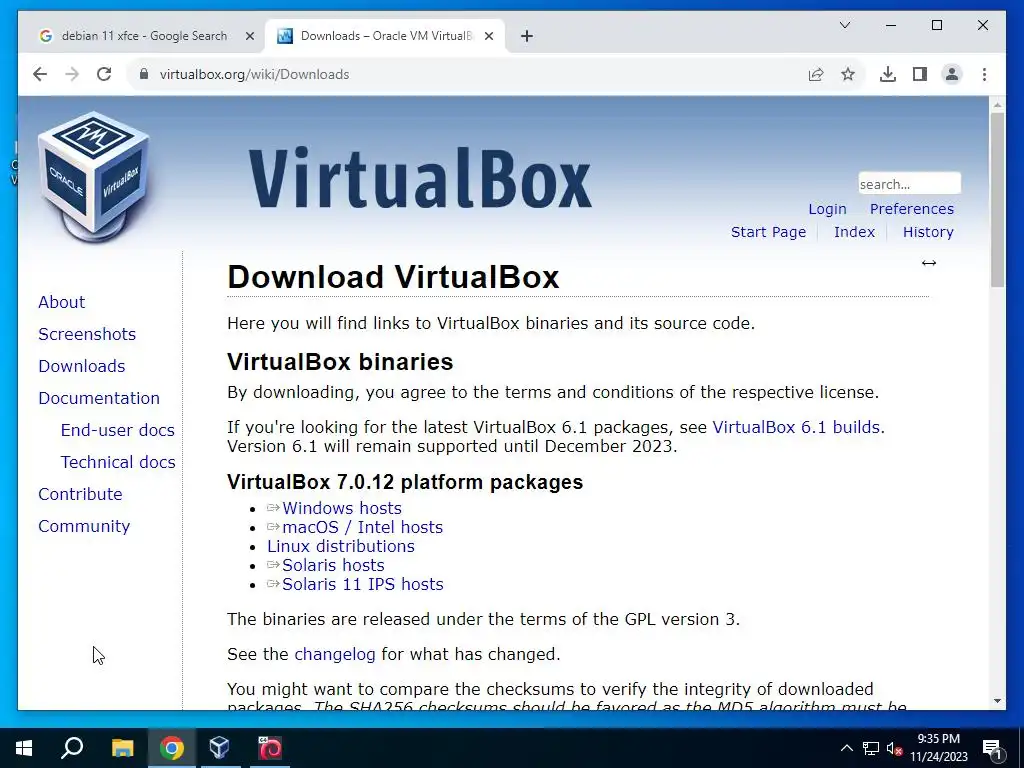Open Windows taskbar search

click(72, 748)
